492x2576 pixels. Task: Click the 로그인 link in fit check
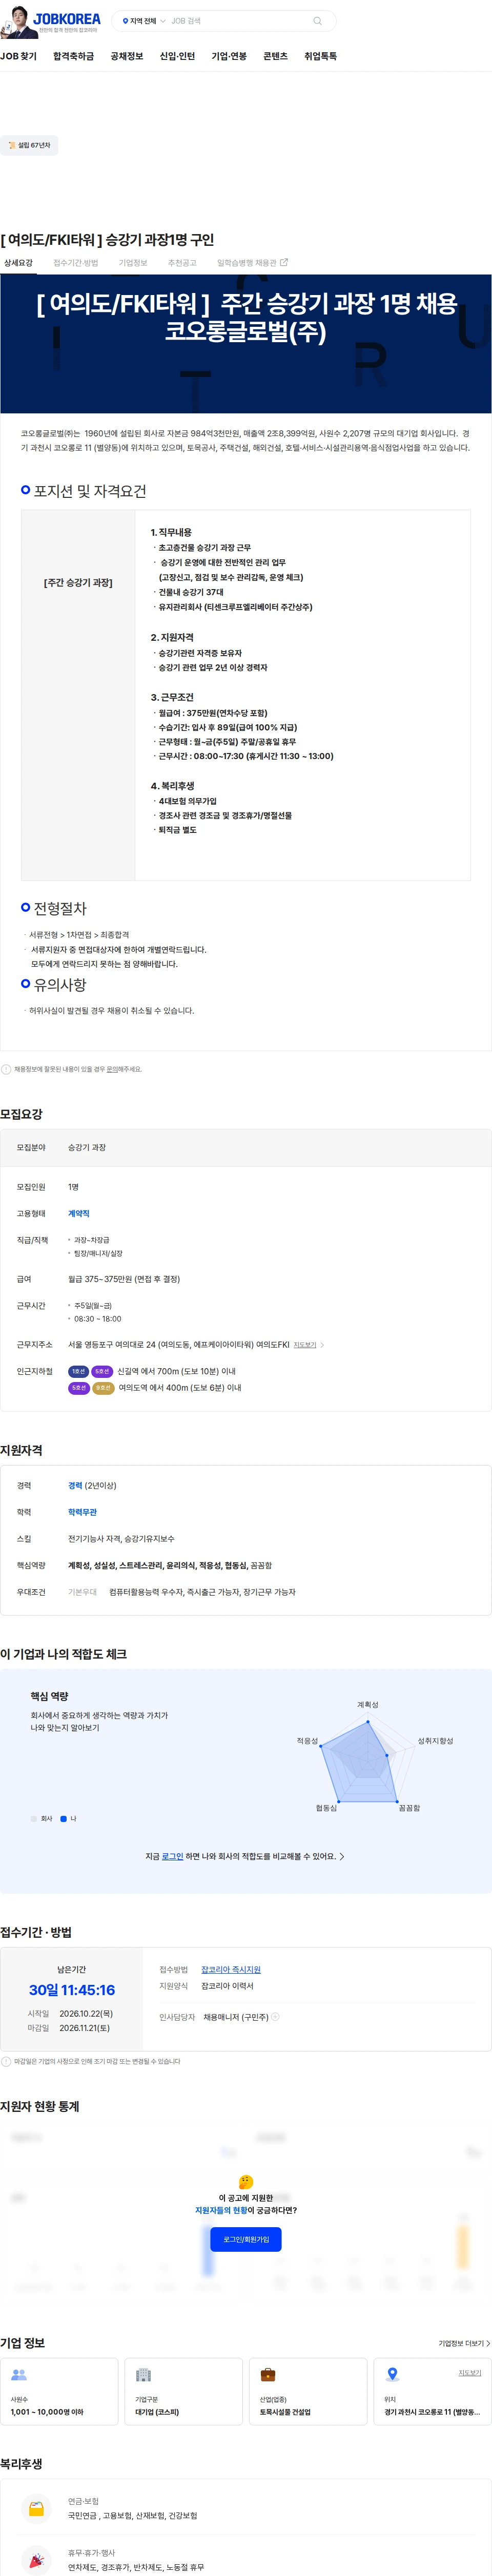point(172,1856)
